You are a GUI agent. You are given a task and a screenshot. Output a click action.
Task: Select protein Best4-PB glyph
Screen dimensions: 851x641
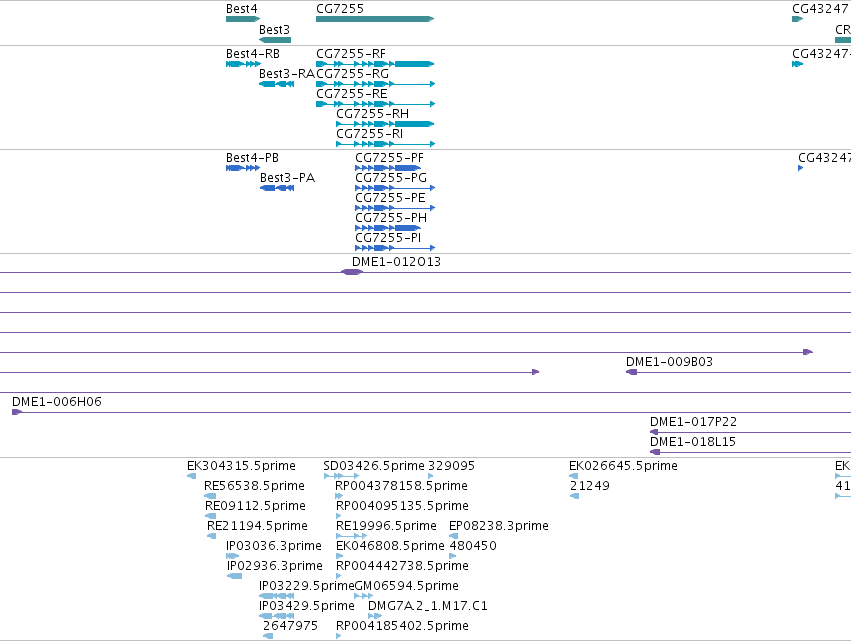tap(243, 168)
